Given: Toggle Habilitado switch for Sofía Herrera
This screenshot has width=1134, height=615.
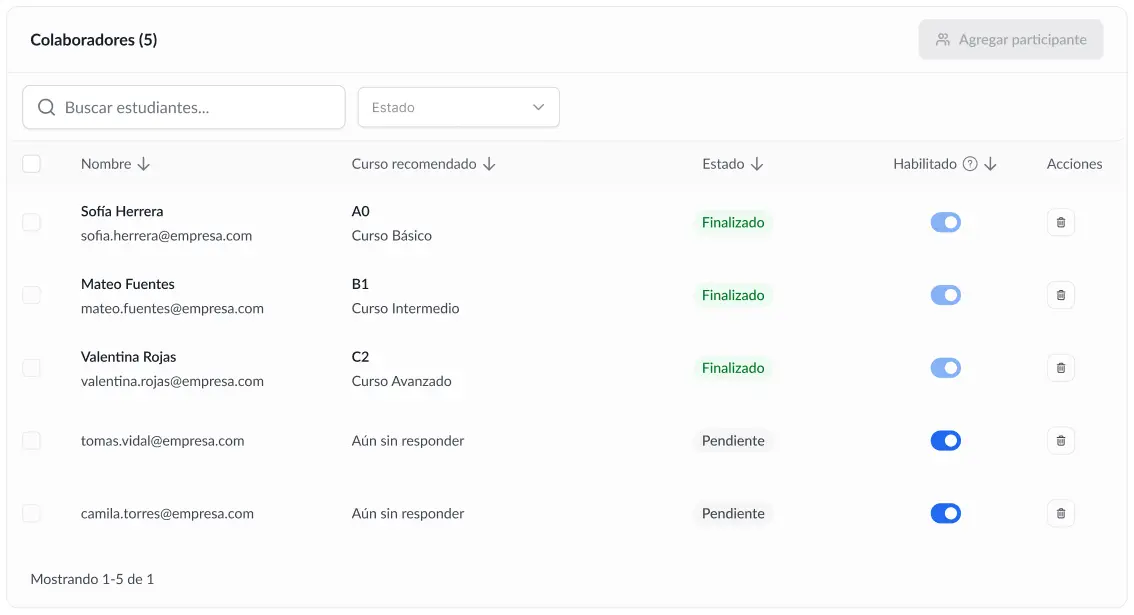Looking at the screenshot, I should [x=945, y=222].
